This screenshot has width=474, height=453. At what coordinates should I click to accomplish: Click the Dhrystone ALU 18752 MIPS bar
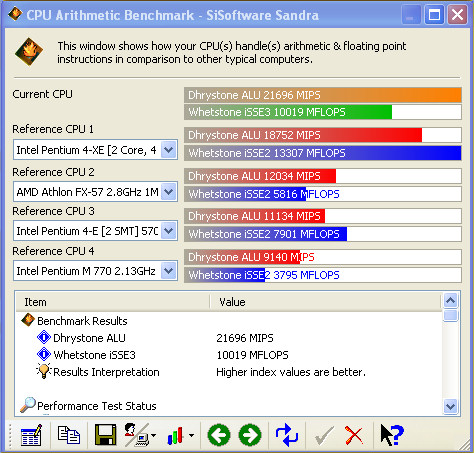[x=323, y=135]
